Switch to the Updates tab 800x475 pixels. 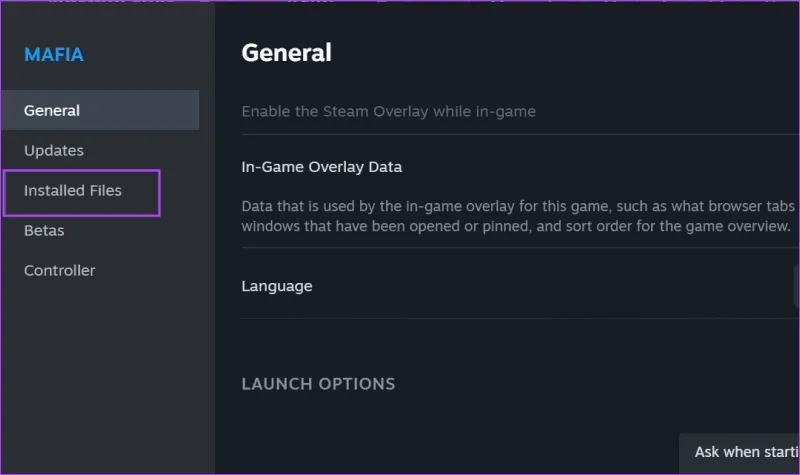point(54,150)
